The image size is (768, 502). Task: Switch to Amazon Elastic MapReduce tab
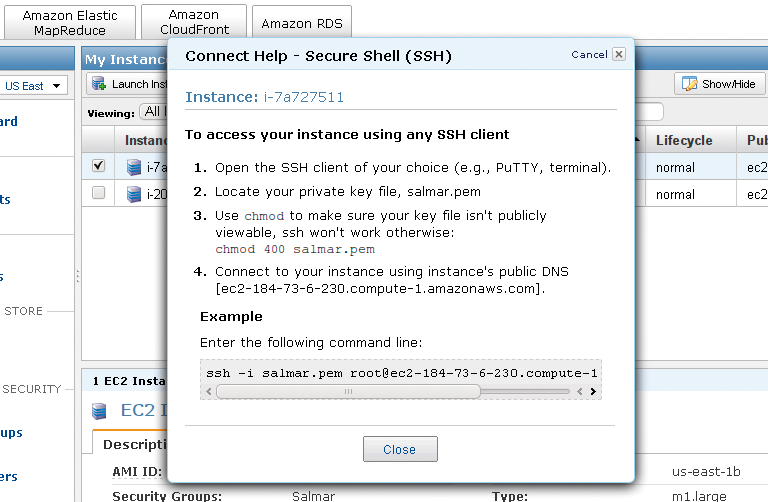coord(70,23)
